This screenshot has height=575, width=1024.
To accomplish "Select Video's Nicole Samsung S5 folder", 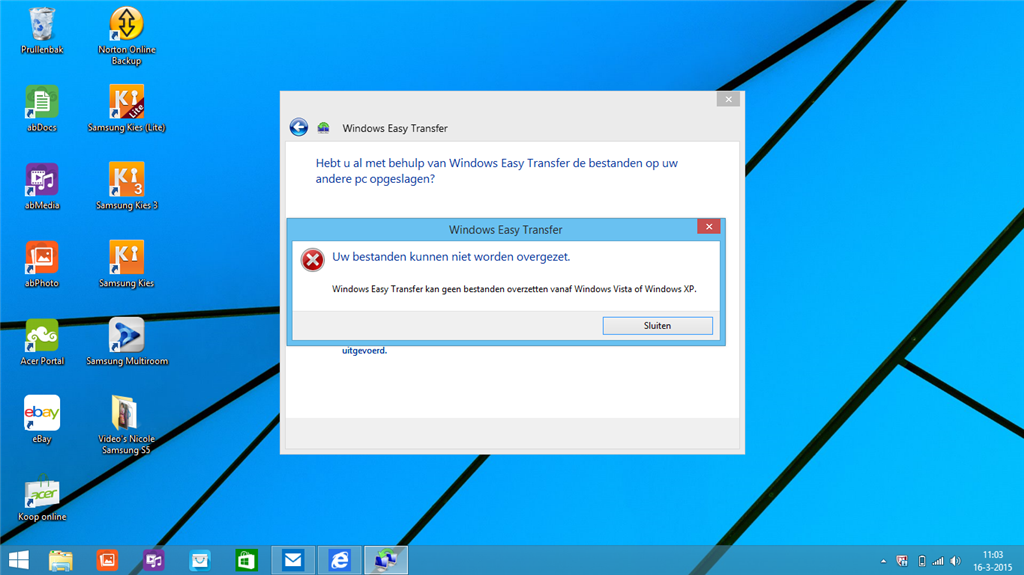I will click(x=127, y=425).
